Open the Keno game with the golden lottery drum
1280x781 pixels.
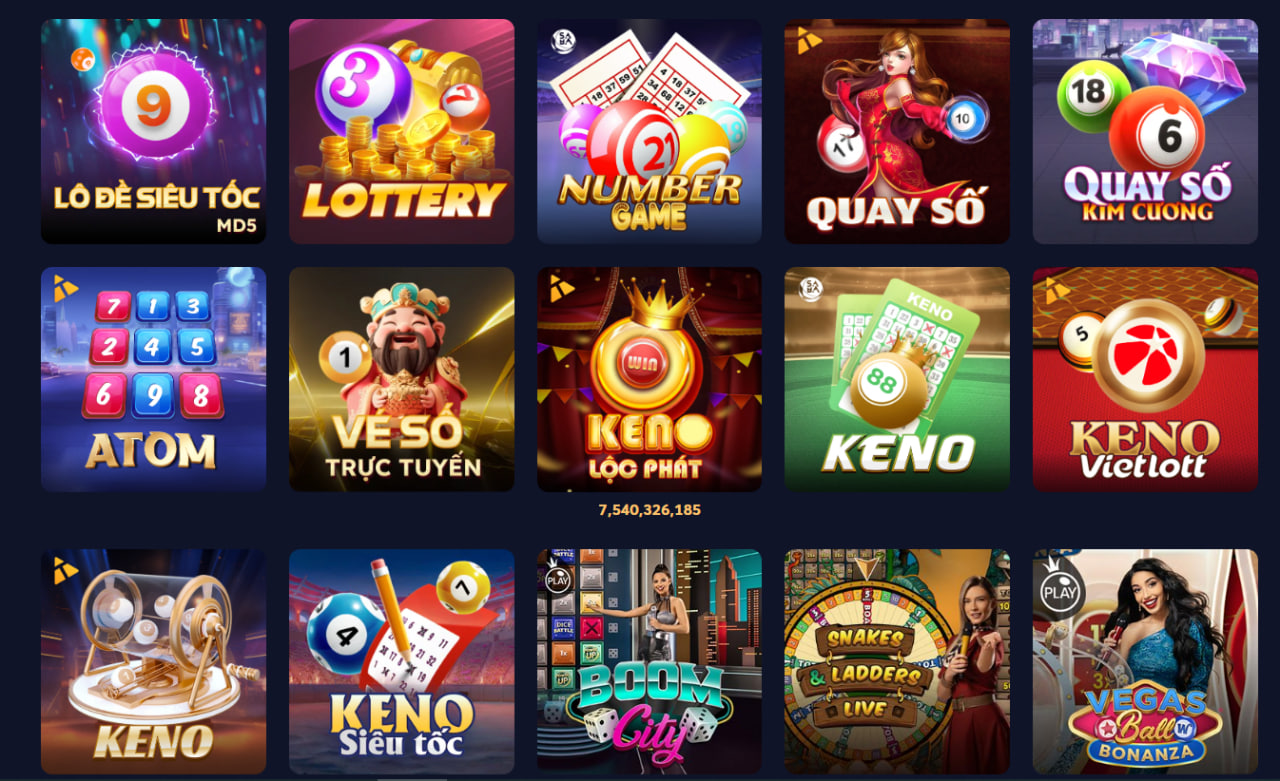153,661
